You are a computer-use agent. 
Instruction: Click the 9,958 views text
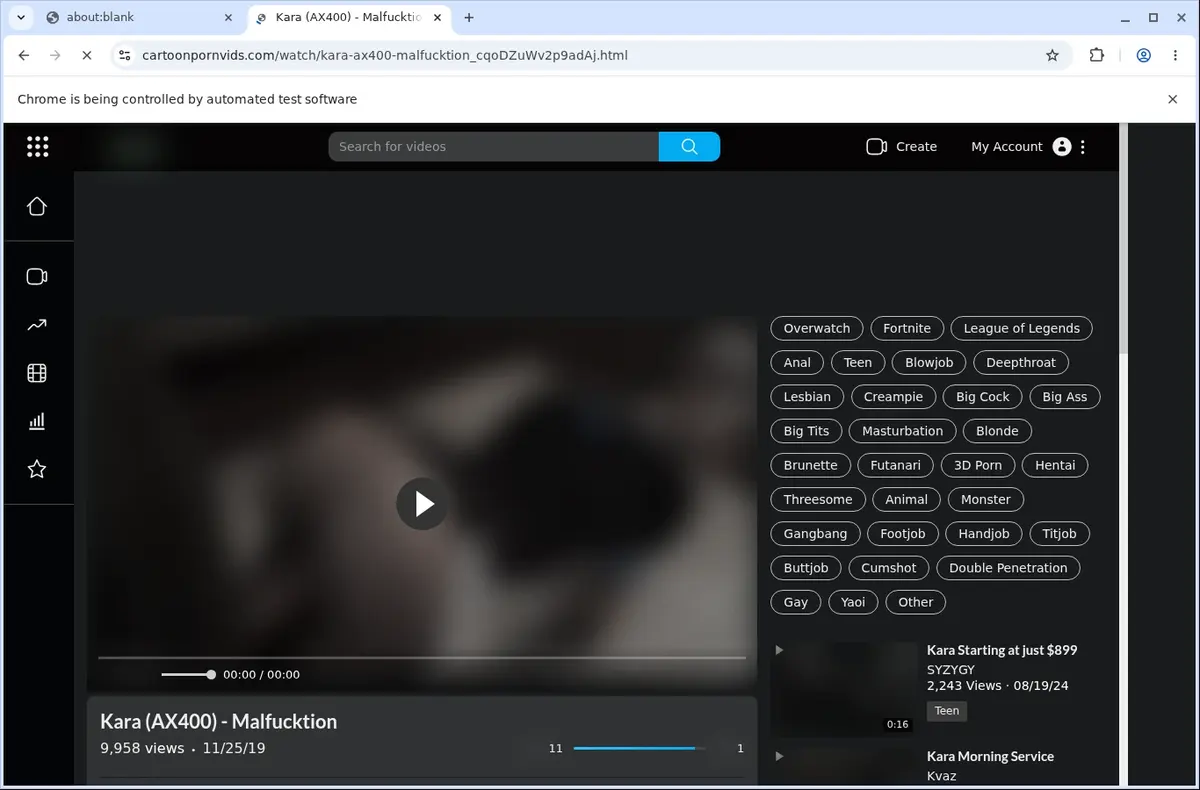pyautogui.click(x=142, y=748)
